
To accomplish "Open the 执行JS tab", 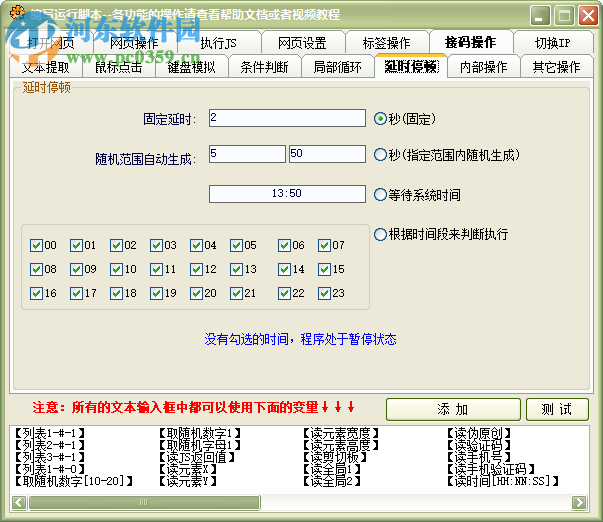I will pos(218,43).
